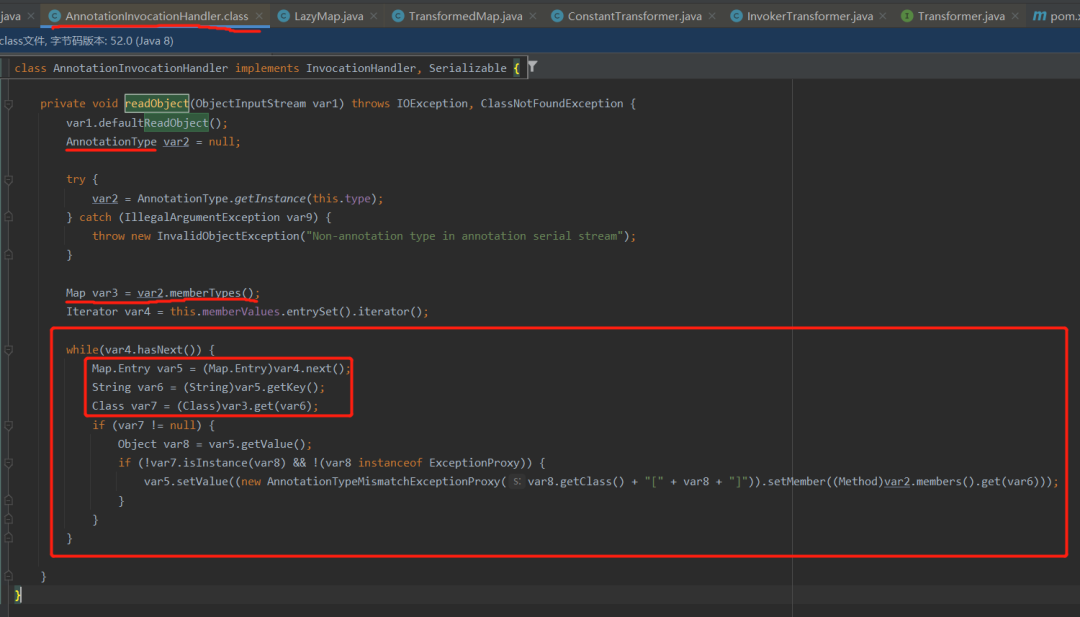Click the 'AnnotationType' type in var2 declaration
This screenshot has height=617, width=1080.
point(111,141)
